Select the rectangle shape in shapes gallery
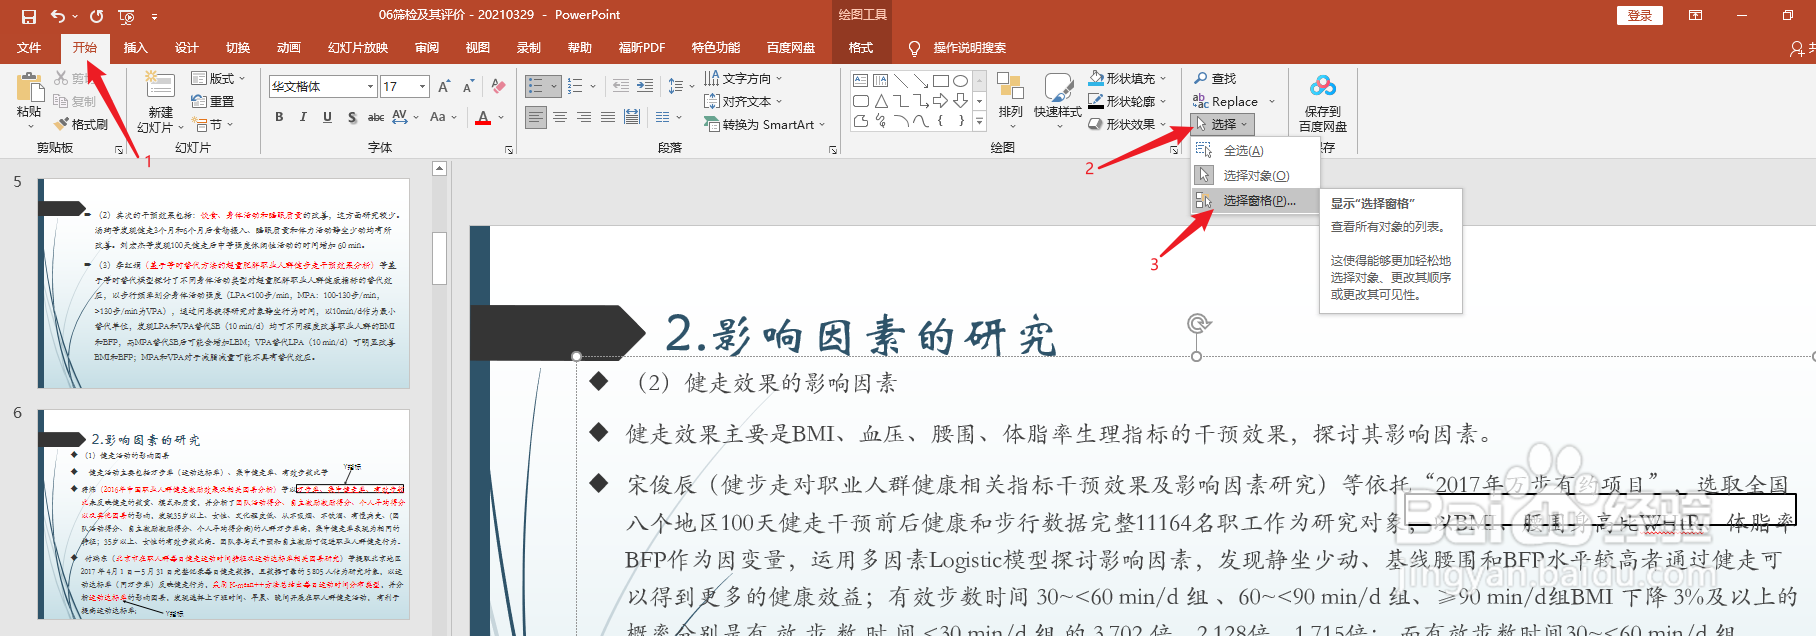This screenshot has height=636, width=1816. click(940, 81)
